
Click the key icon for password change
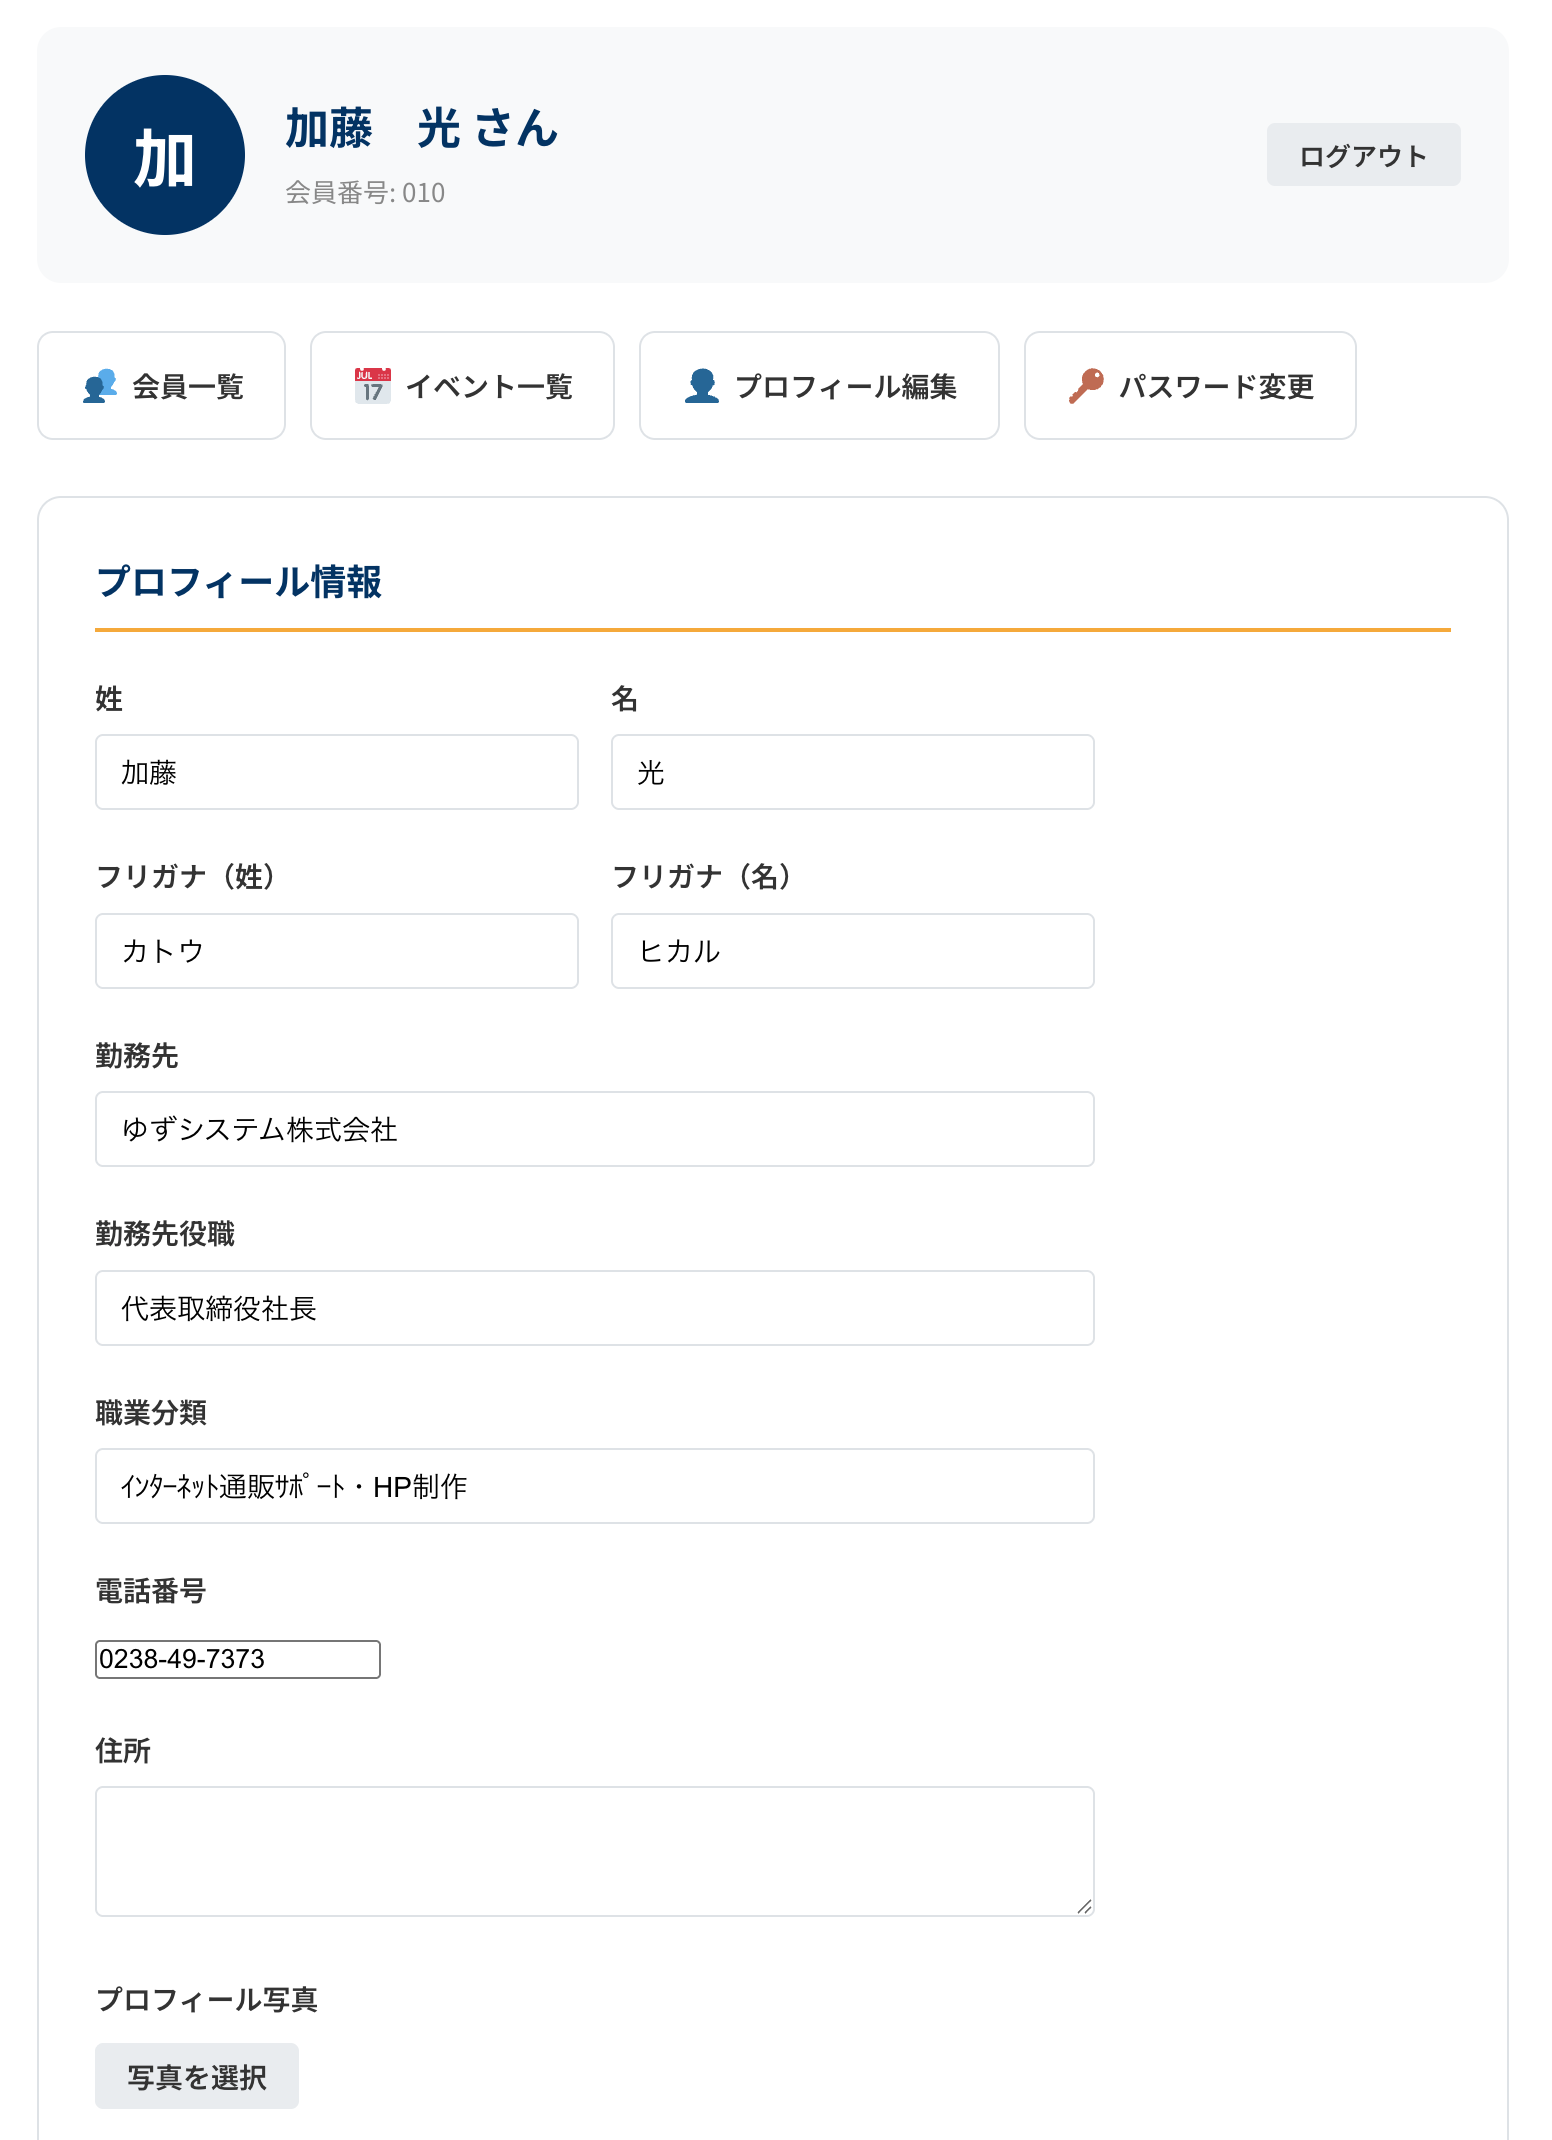pyautogui.click(x=1086, y=386)
